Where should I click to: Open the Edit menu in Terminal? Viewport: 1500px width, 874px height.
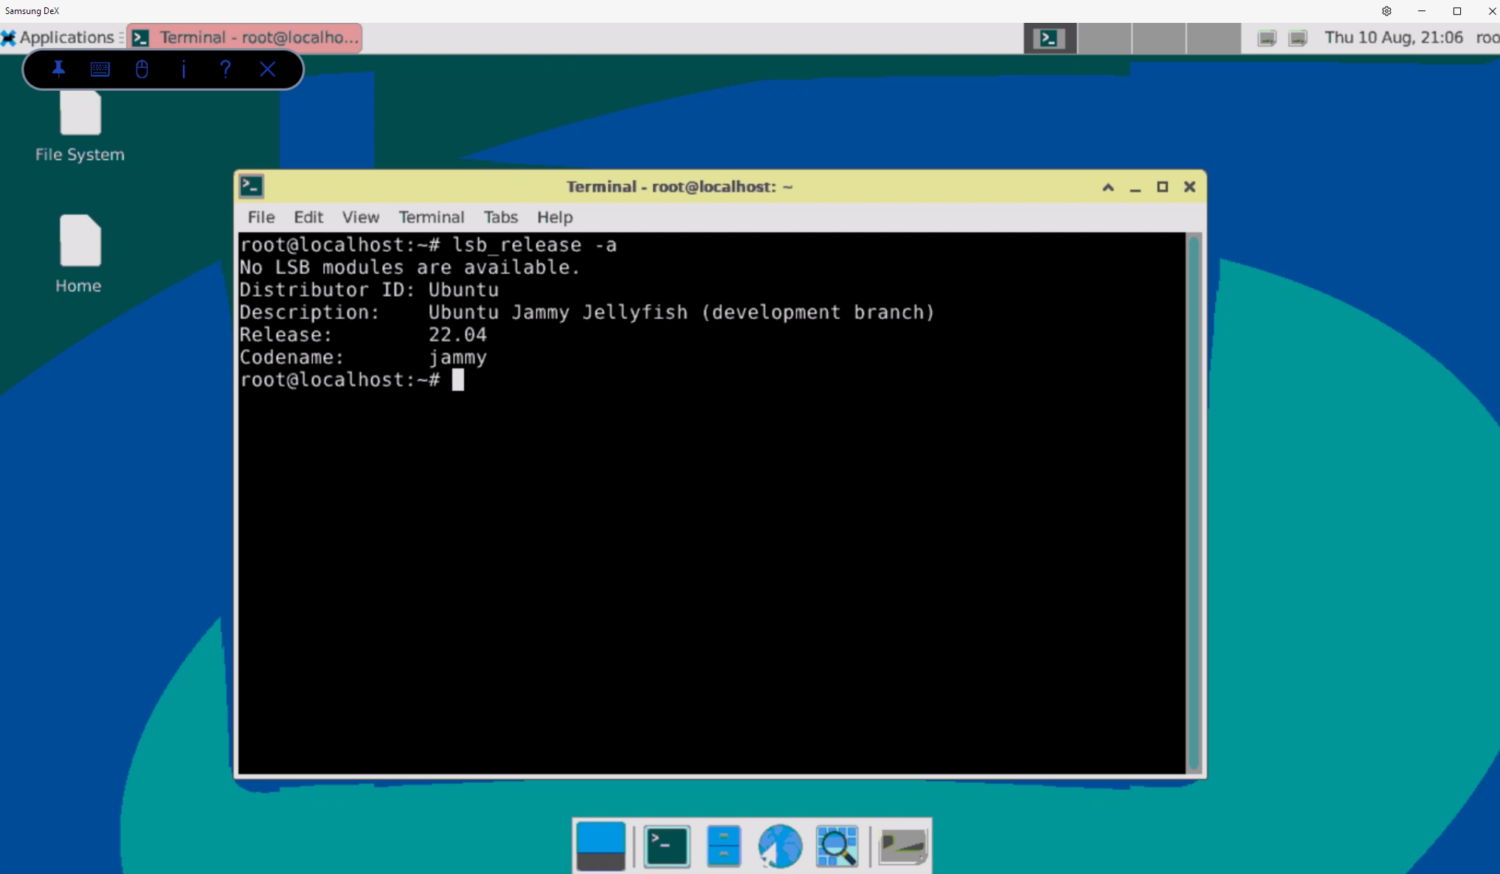click(308, 217)
